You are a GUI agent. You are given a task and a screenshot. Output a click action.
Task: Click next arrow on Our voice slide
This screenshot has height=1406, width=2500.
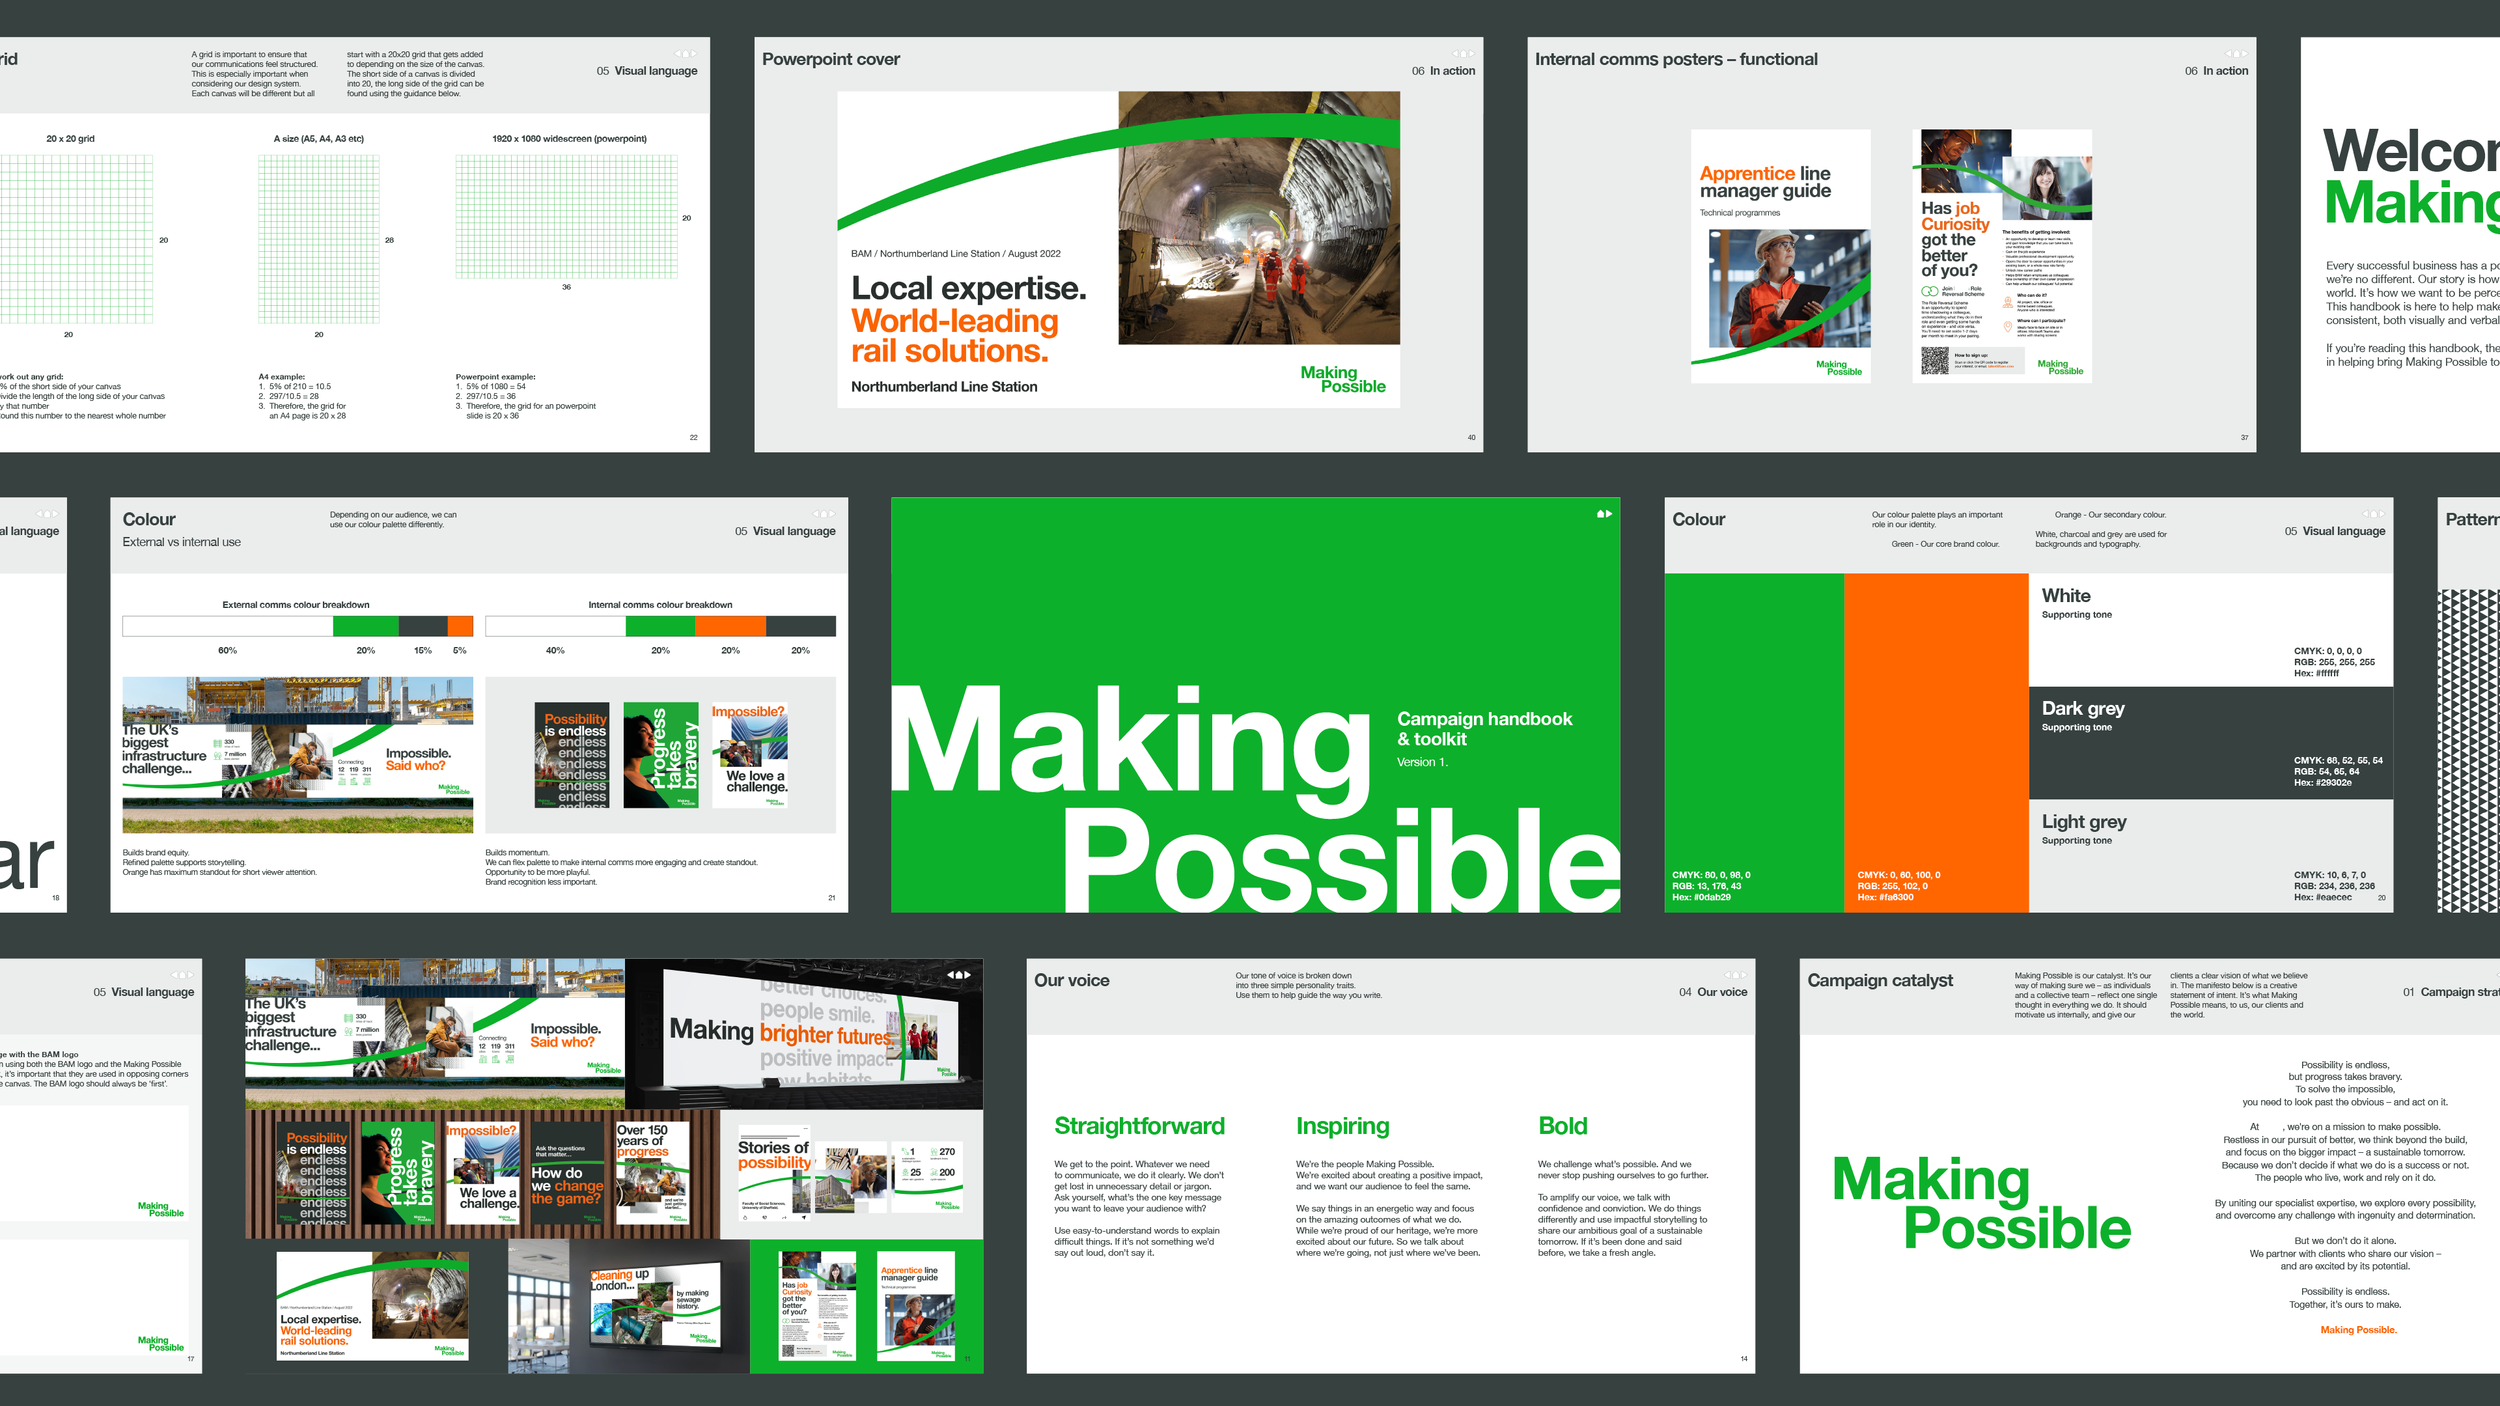click(1743, 975)
